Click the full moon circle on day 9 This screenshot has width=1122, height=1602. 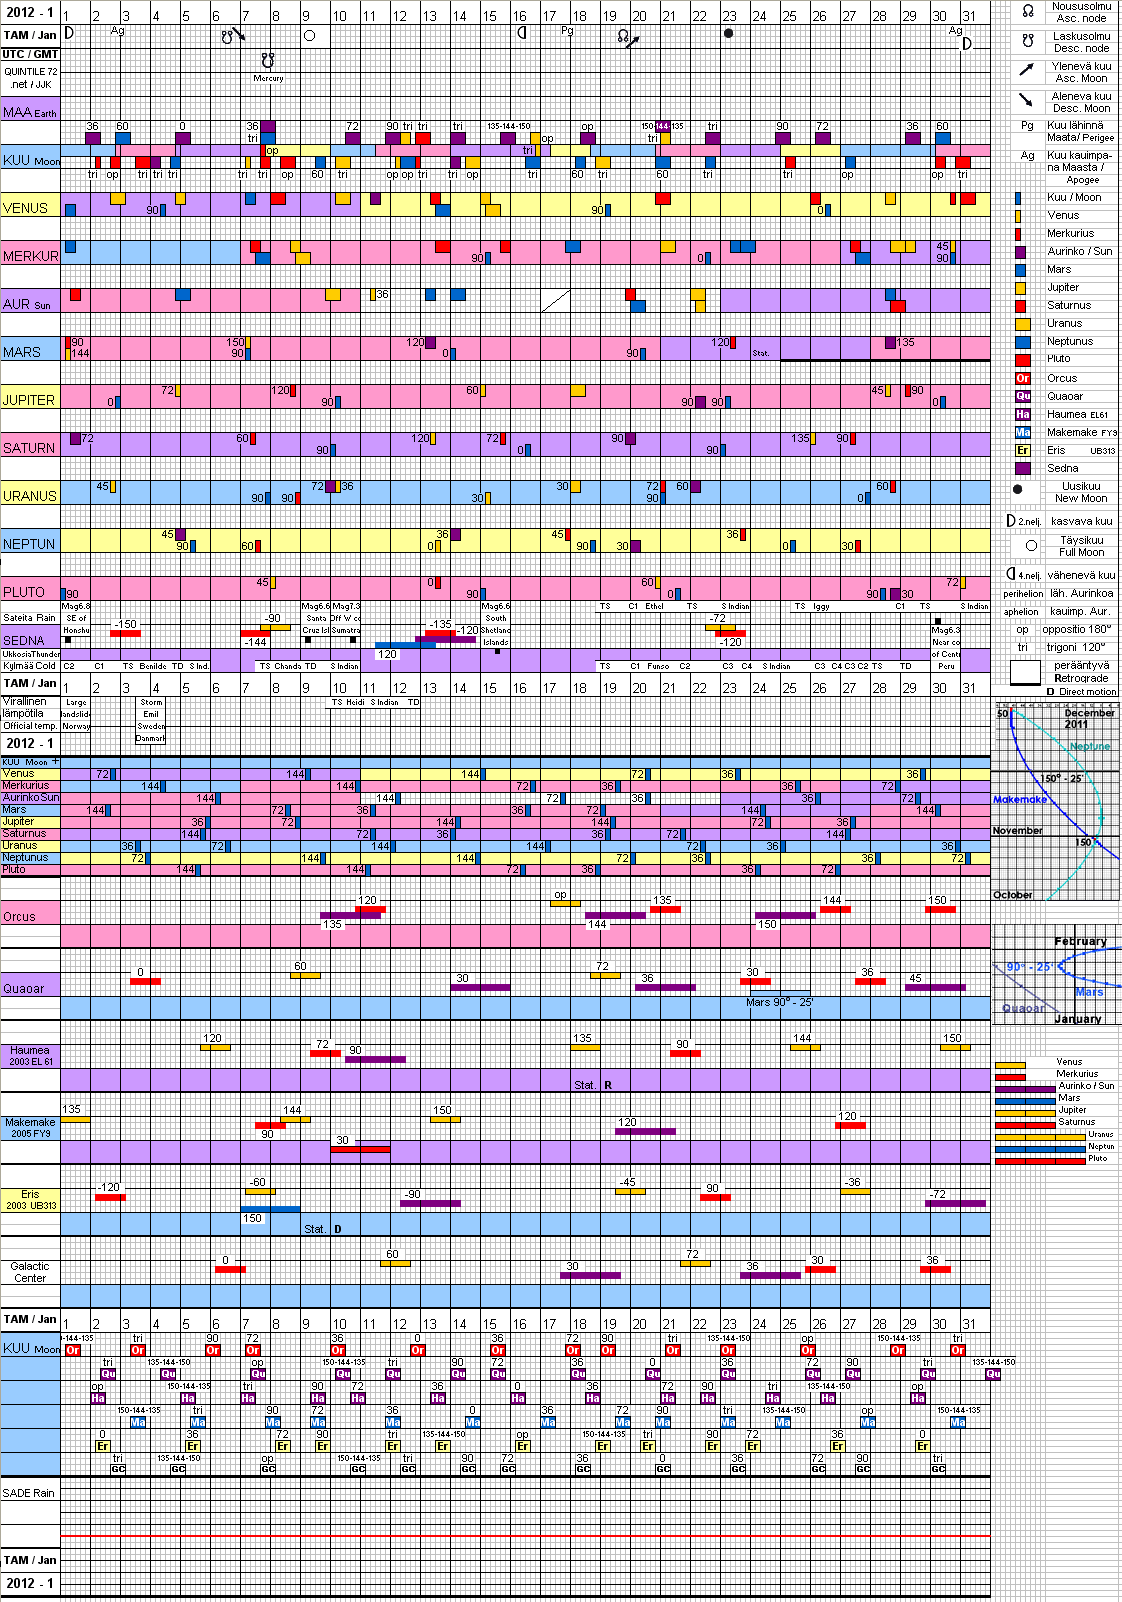[x=309, y=35]
